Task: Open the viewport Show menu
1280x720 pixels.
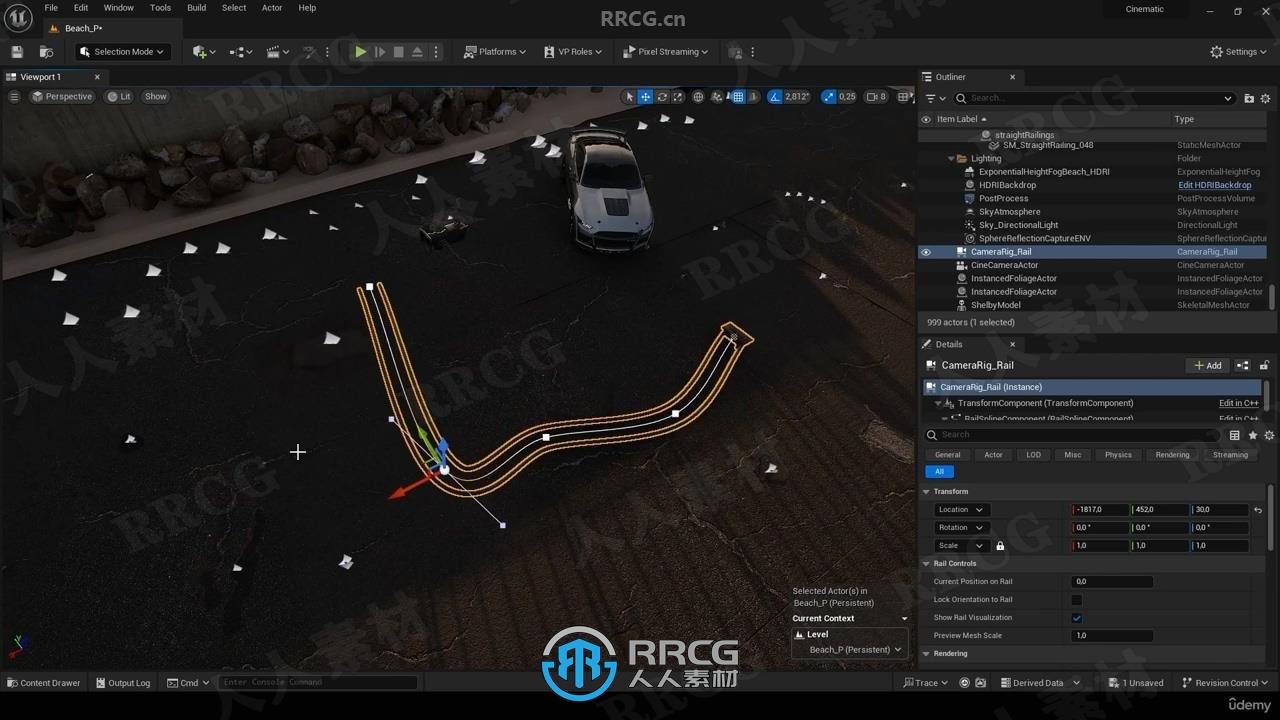Action: click(155, 97)
